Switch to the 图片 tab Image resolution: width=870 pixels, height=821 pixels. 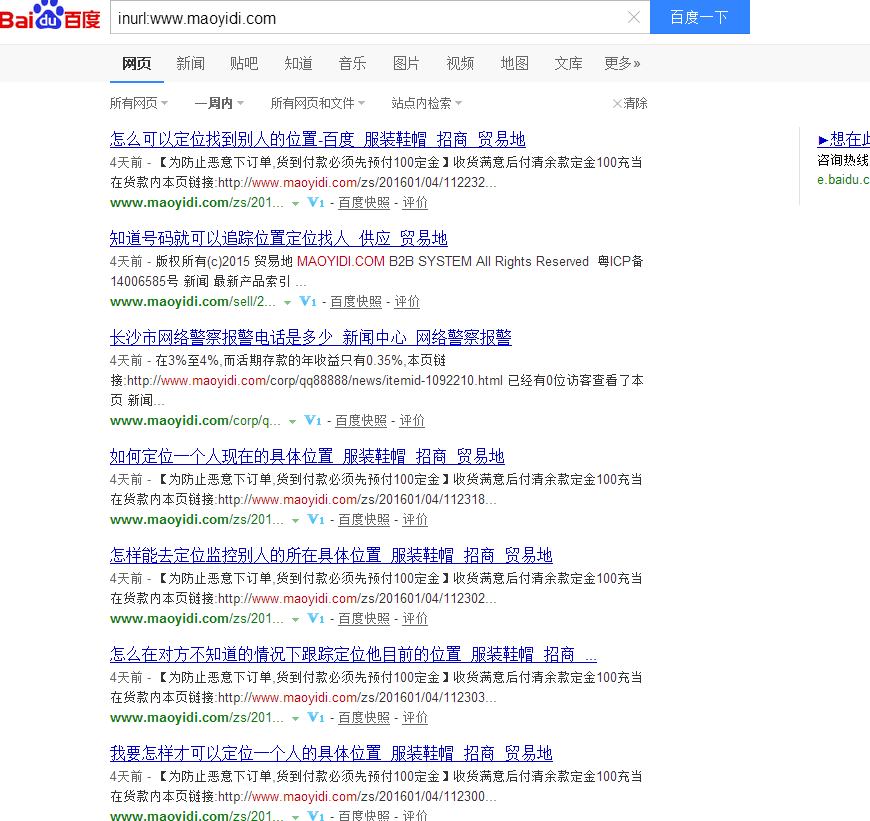[x=406, y=63]
